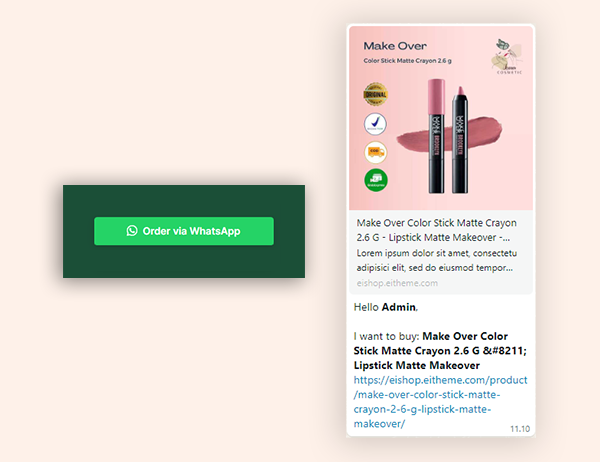Click the green delivery badge icon

pos(376,180)
